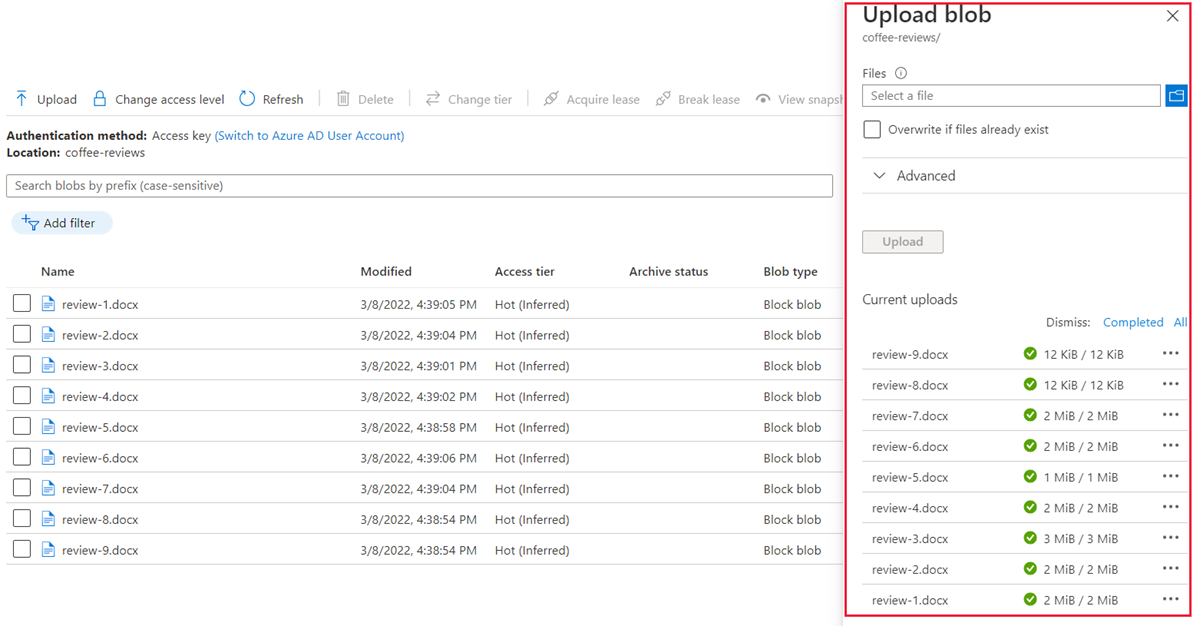Viewport: 1200px width, 626px height.
Task: Tick the checkbox for review-5.docx
Action: click(x=22, y=427)
